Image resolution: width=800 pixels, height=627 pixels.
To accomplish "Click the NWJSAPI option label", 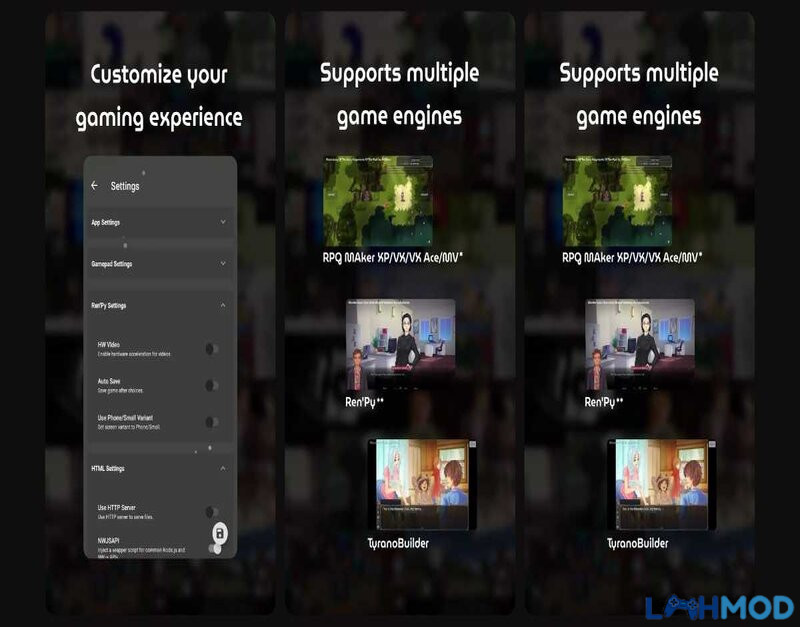I will tap(108, 540).
